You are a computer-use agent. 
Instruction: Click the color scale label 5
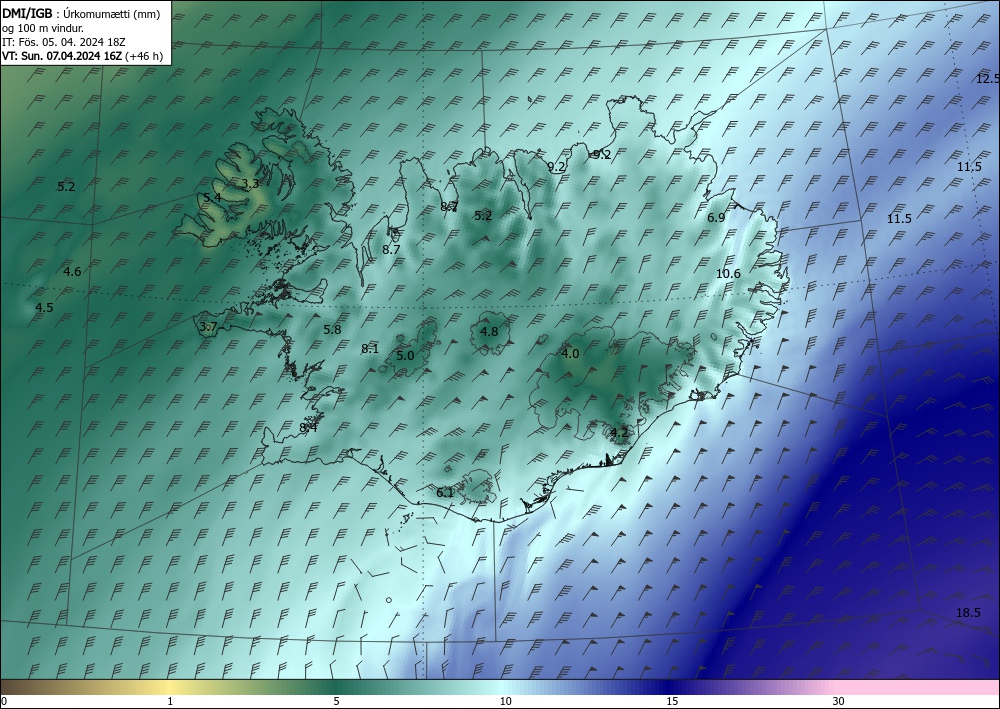tap(336, 701)
